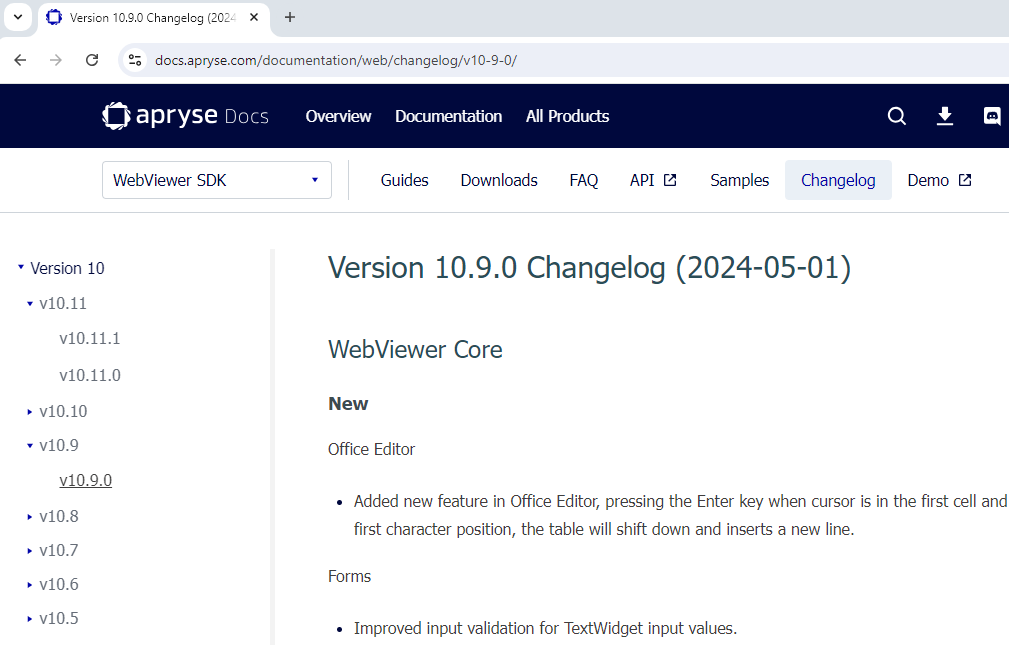
Task: Open the v10.9.0 changelog link
Action: click(86, 480)
